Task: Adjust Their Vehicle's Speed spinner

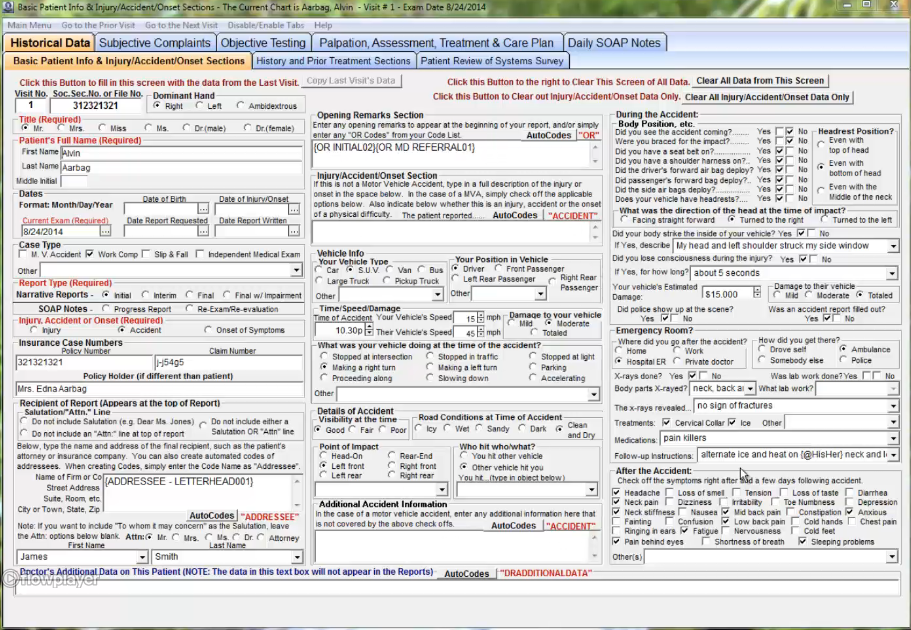Action: pos(480,332)
